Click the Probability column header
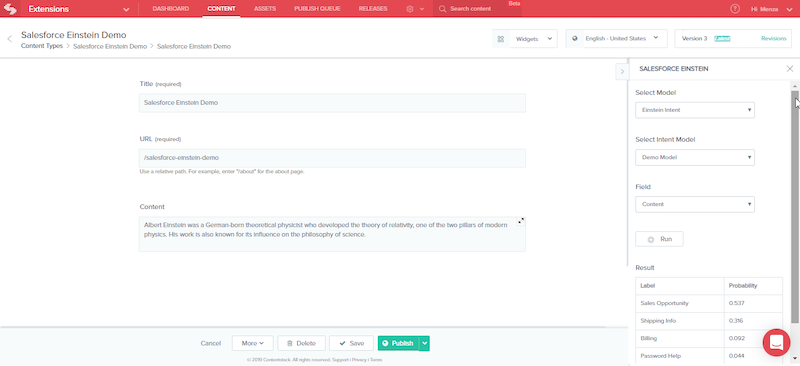Image resolution: width=800 pixels, height=366 pixels. point(743,286)
